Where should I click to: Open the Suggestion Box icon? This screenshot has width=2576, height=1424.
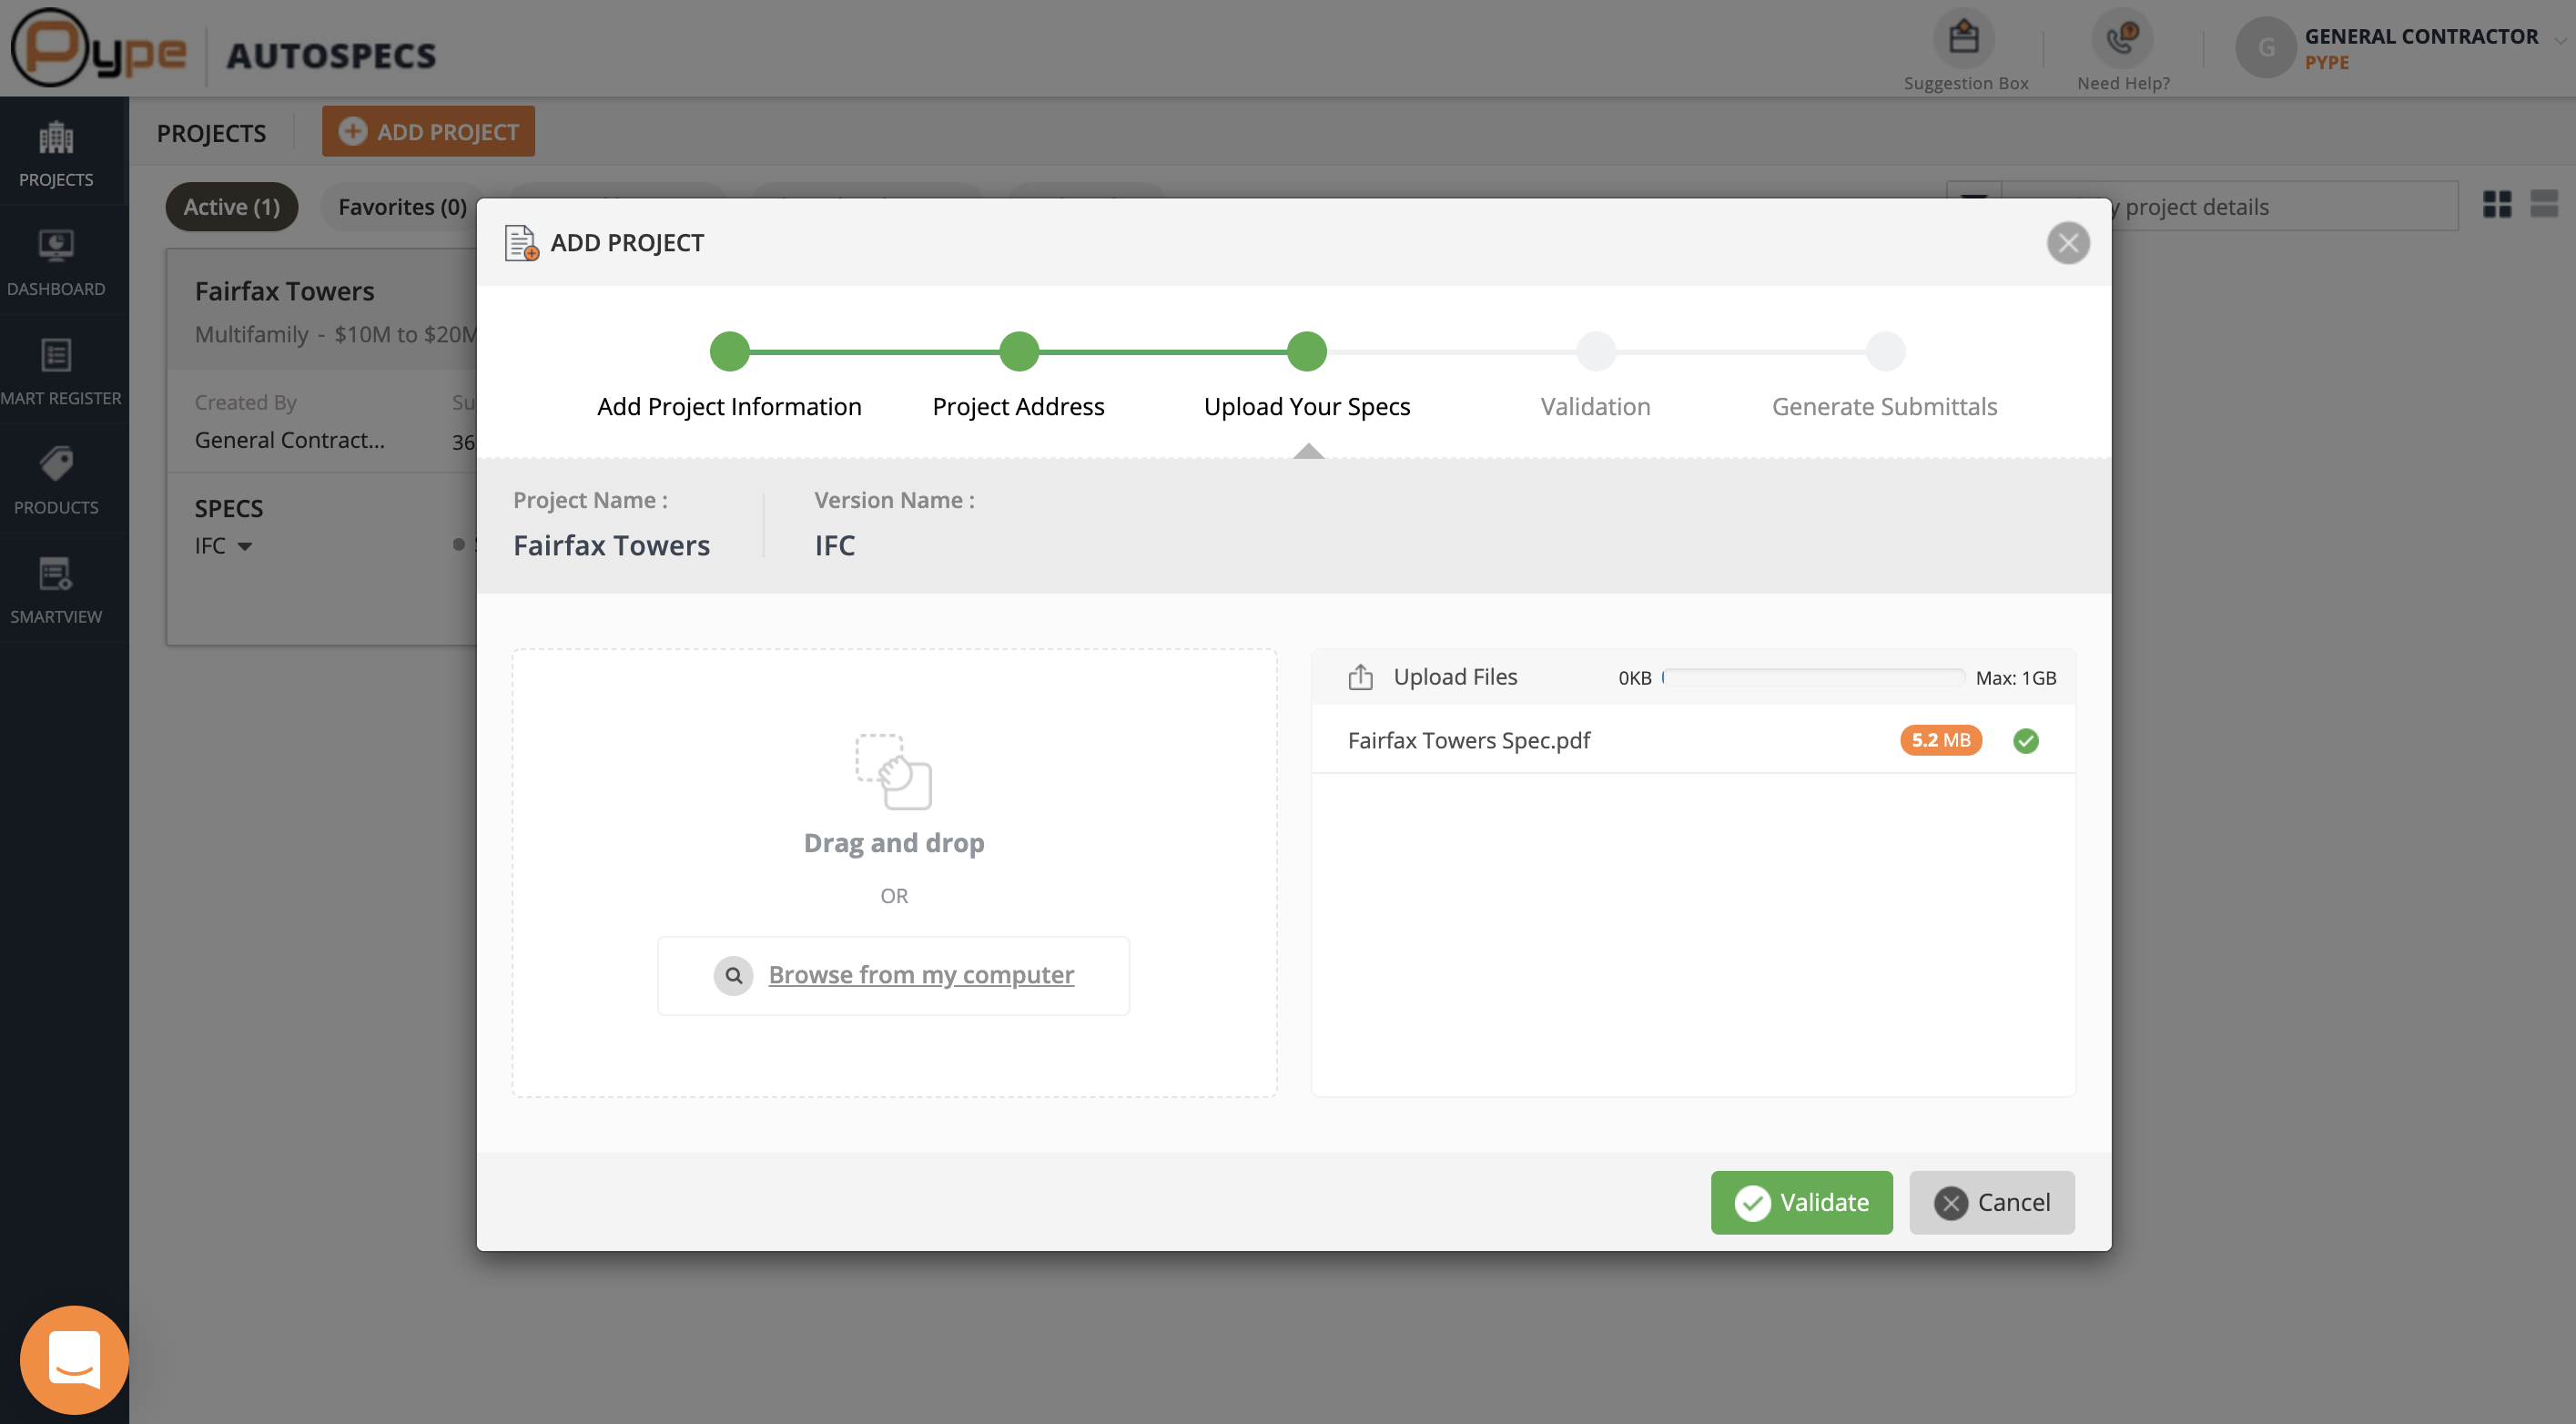coord(1964,40)
